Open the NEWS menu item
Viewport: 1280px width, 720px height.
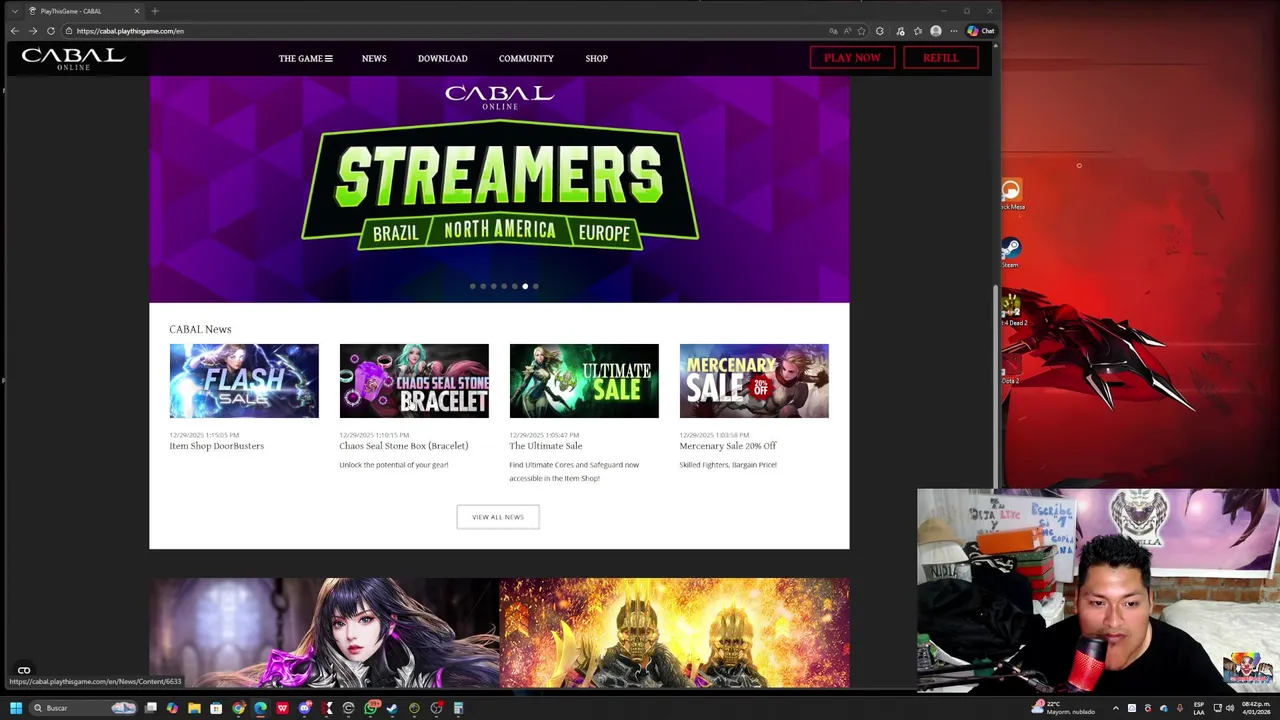(x=374, y=58)
